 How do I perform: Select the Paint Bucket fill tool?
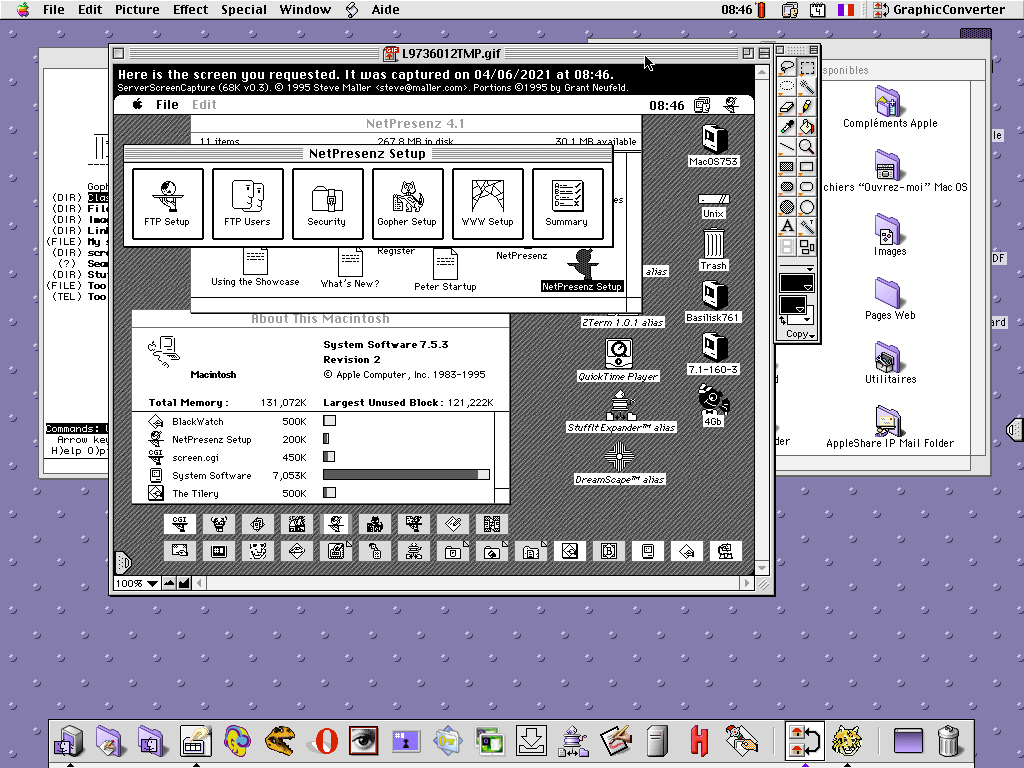click(x=807, y=127)
